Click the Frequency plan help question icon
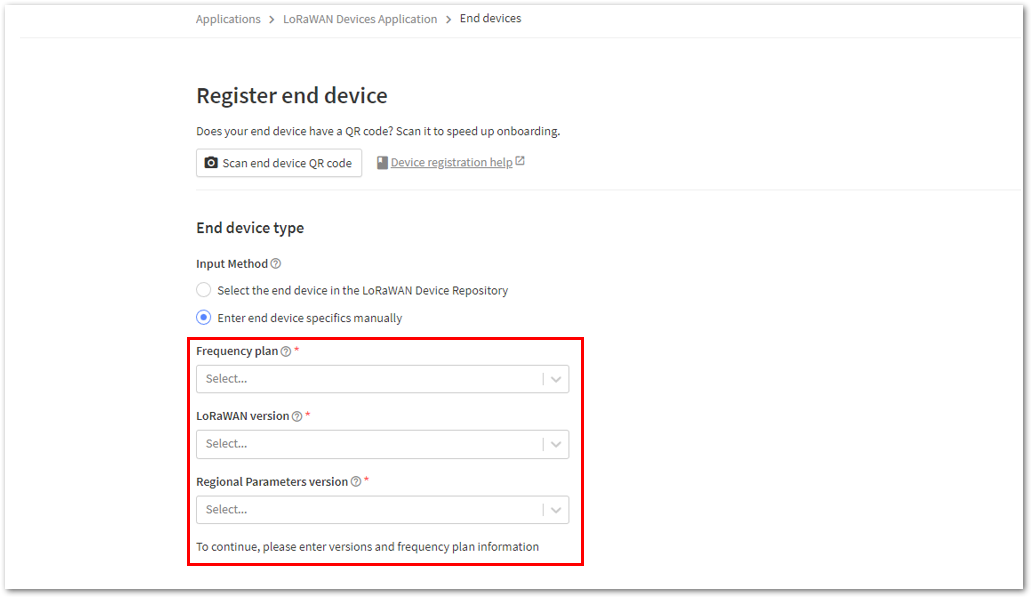The width and height of the screenshot is (1032, 598). pyautogui.click(x=286, y=351)
